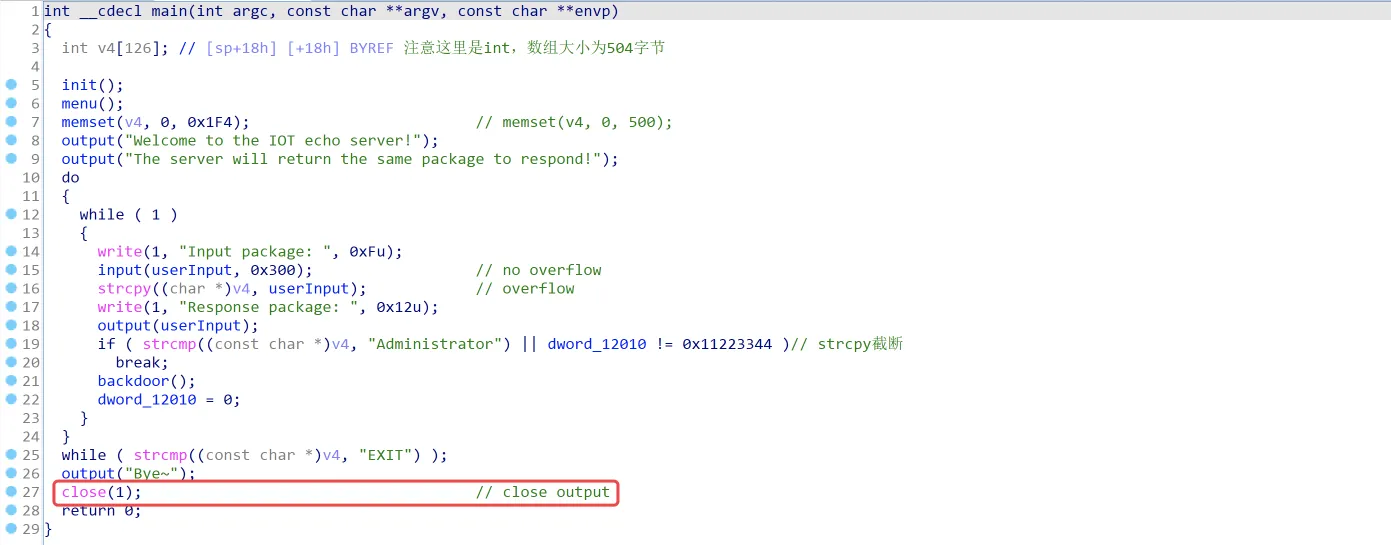Image resolution: width=1391 pixels, height=545 pixels.
Task: Click the do keyword
Action: tap(71, 177)
